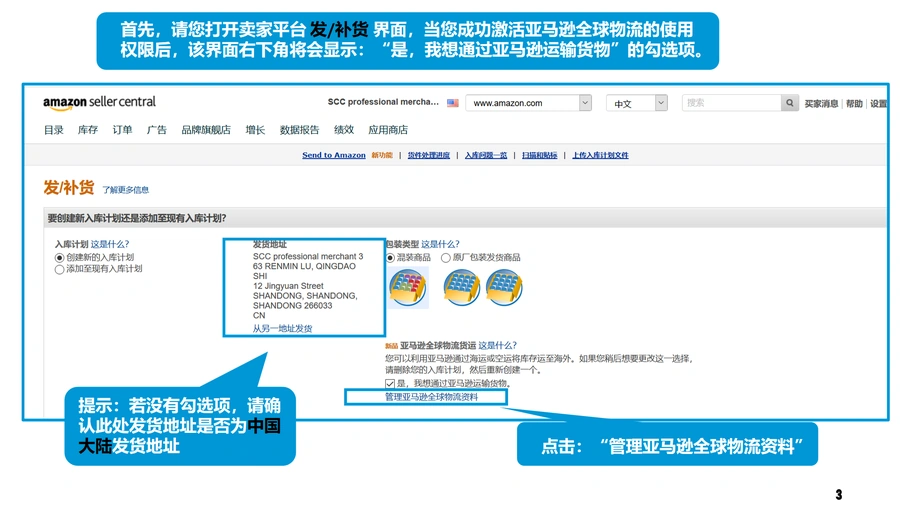Click 这是什么? beside 亚马逊全球物流货运

pos(498,345)
